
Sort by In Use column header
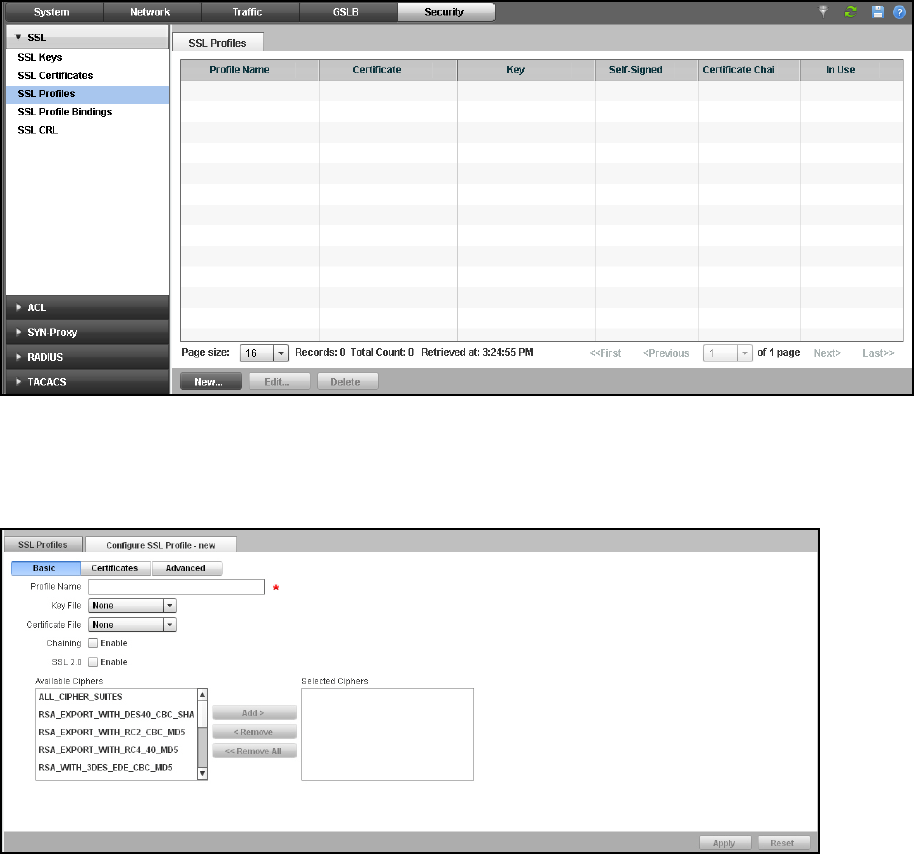852,70
